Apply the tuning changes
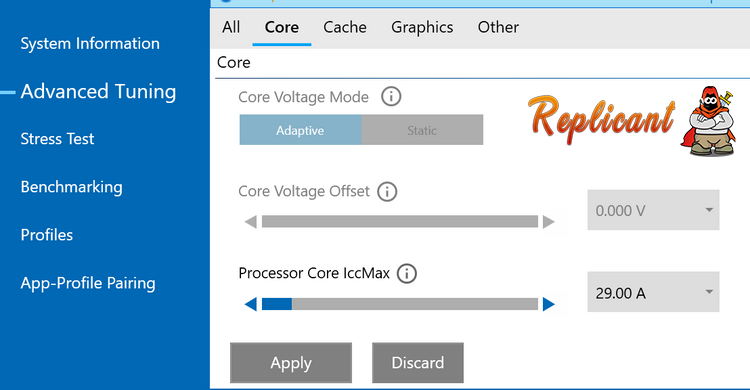The height and width of the screenshot is (390, 750). pos(291,363)
